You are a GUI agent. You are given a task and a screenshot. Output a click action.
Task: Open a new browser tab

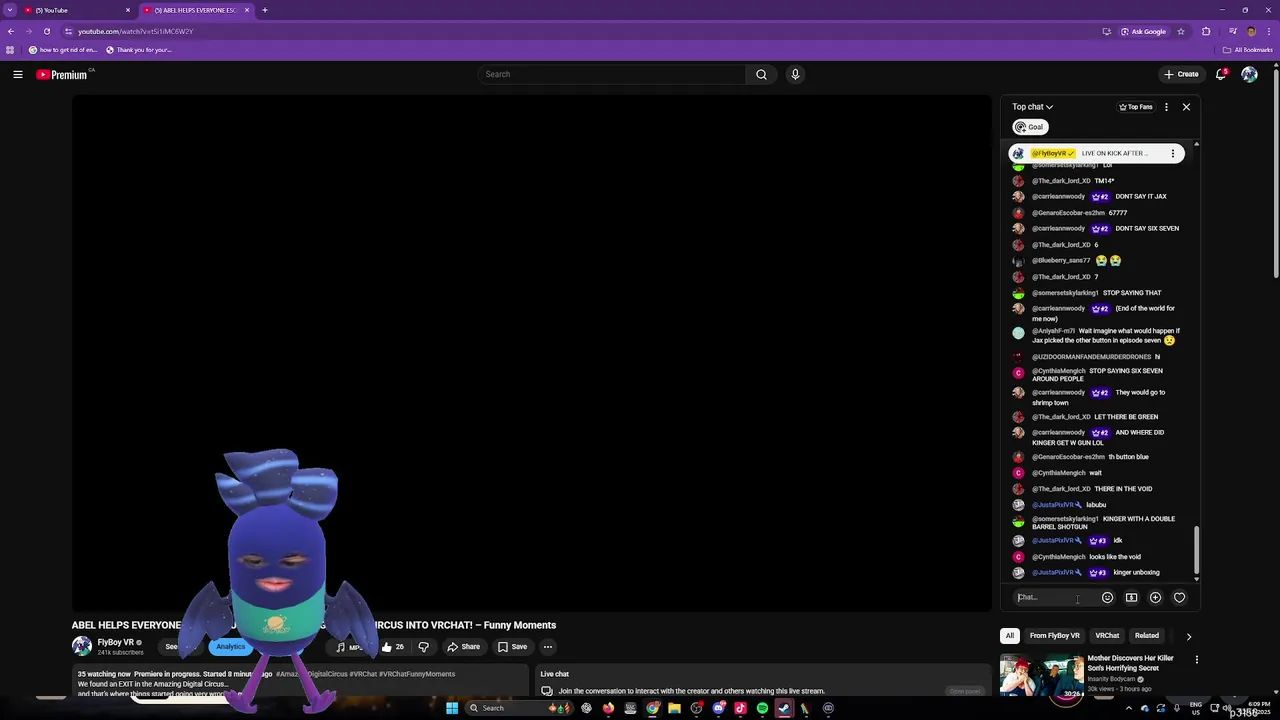coord(265,10)
